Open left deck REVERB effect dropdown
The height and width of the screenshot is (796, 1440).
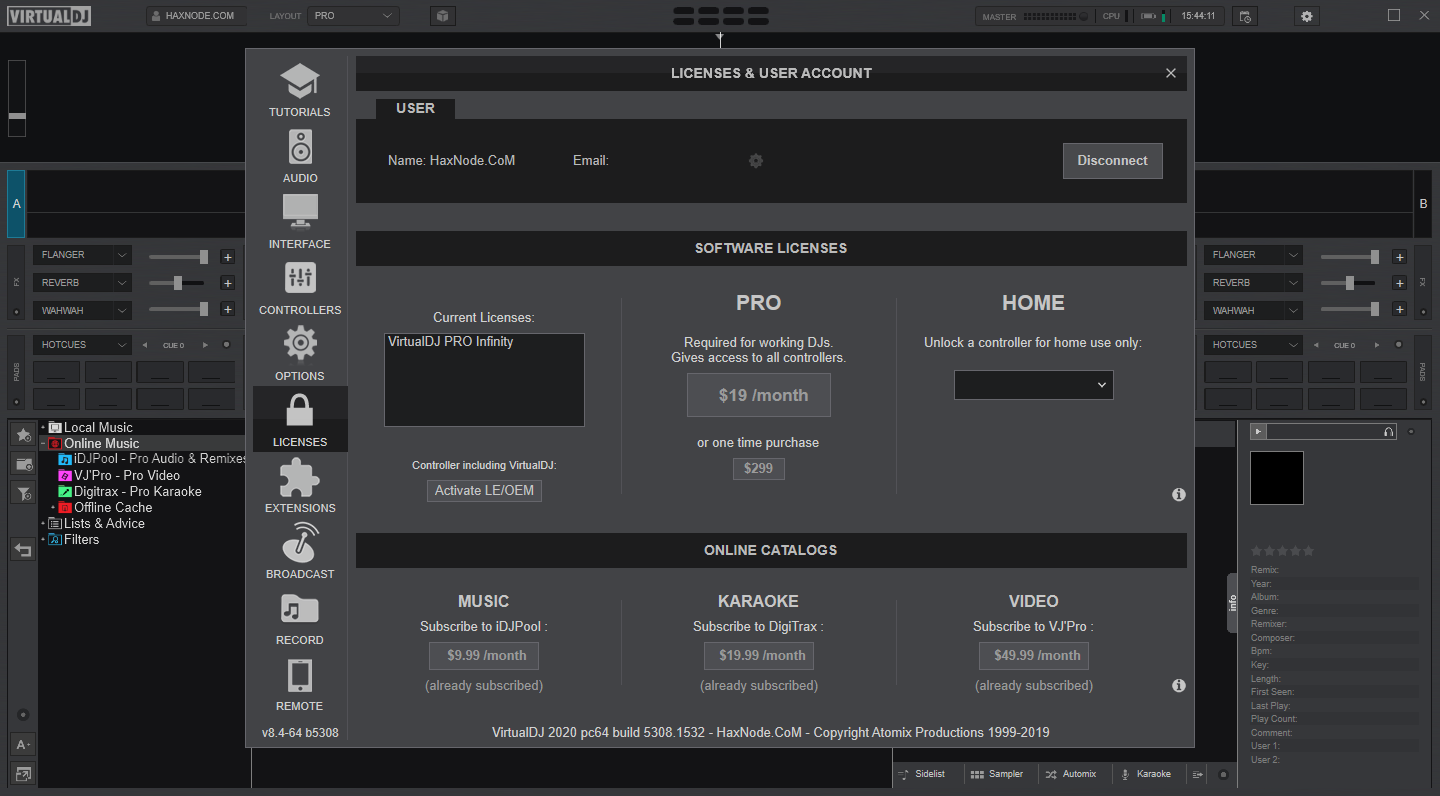[82, 283]
